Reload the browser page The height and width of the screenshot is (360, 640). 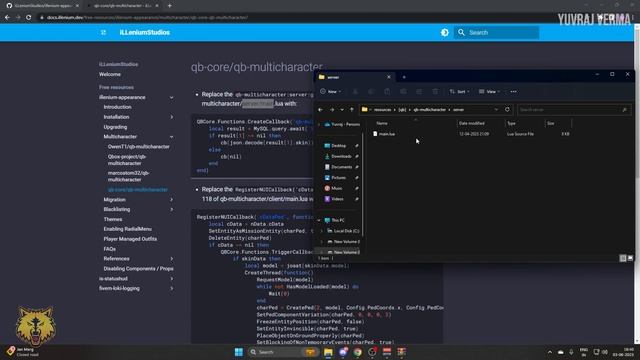point(29,18)
